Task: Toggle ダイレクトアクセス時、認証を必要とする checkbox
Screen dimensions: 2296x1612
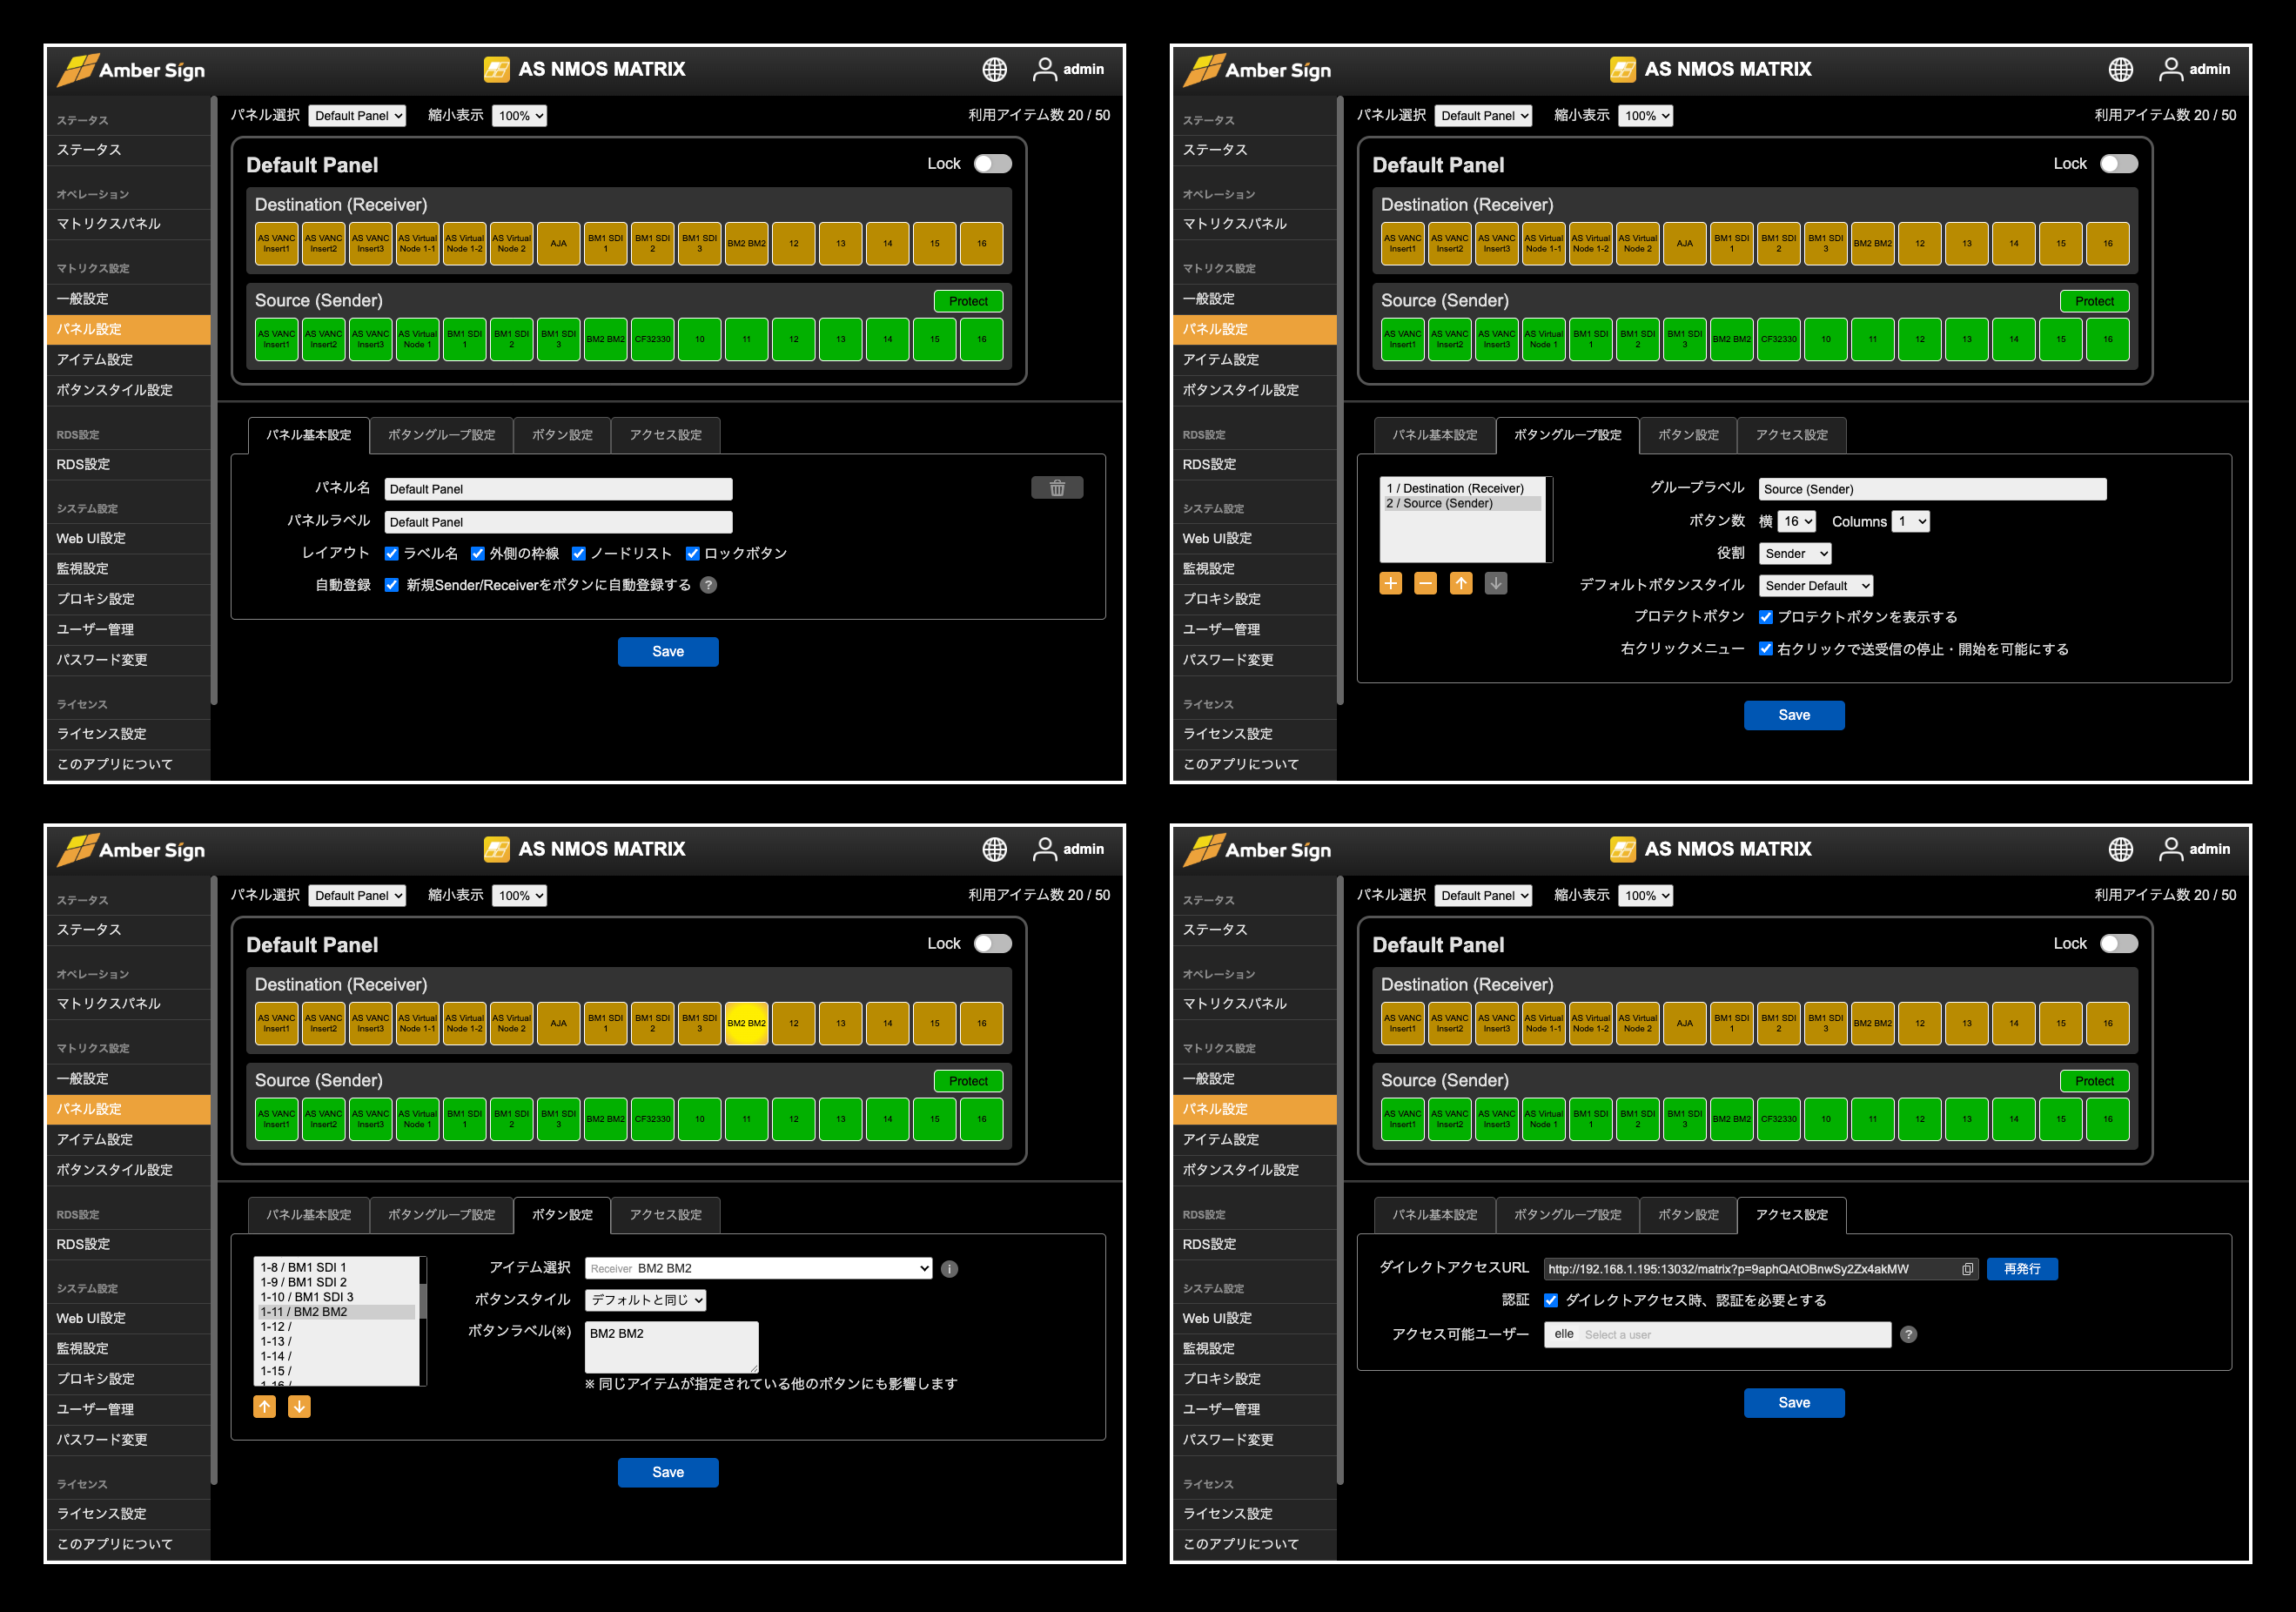Action: coord(1551,1300)
